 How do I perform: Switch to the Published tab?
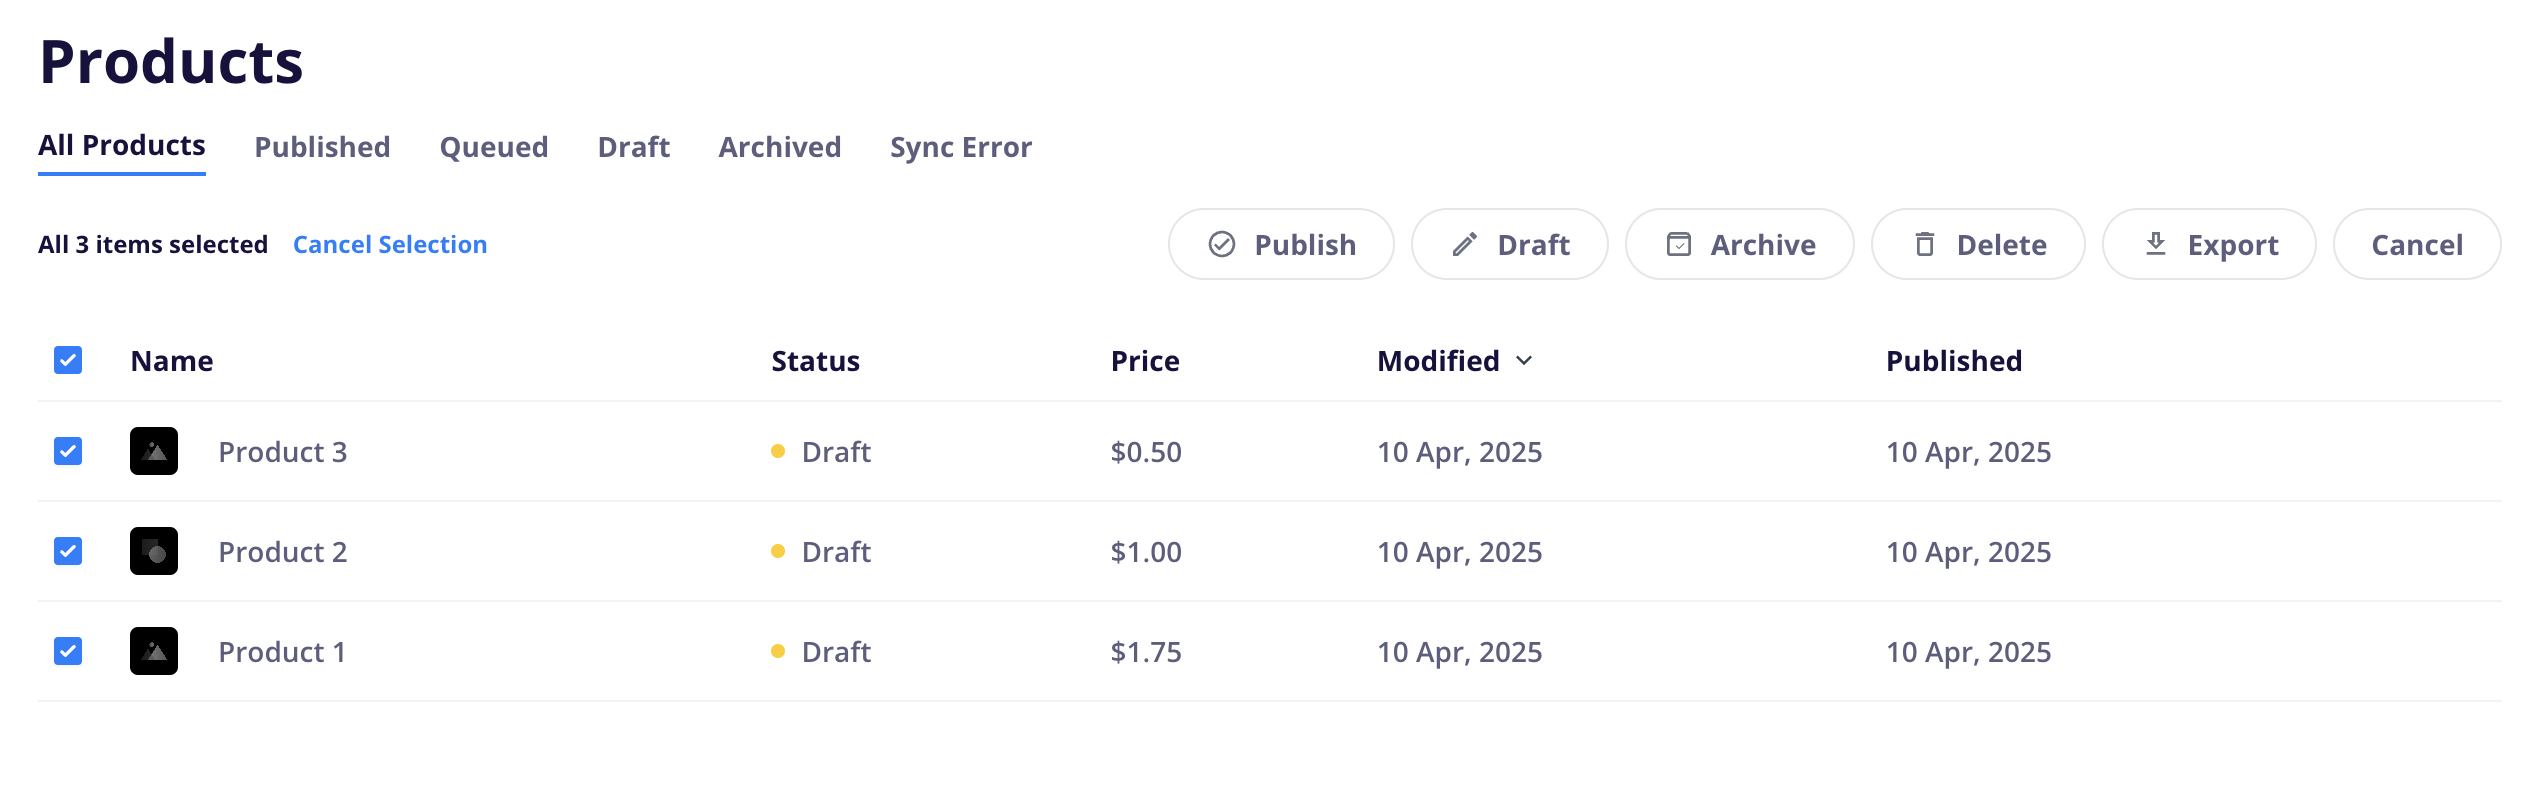coord(322,147)
